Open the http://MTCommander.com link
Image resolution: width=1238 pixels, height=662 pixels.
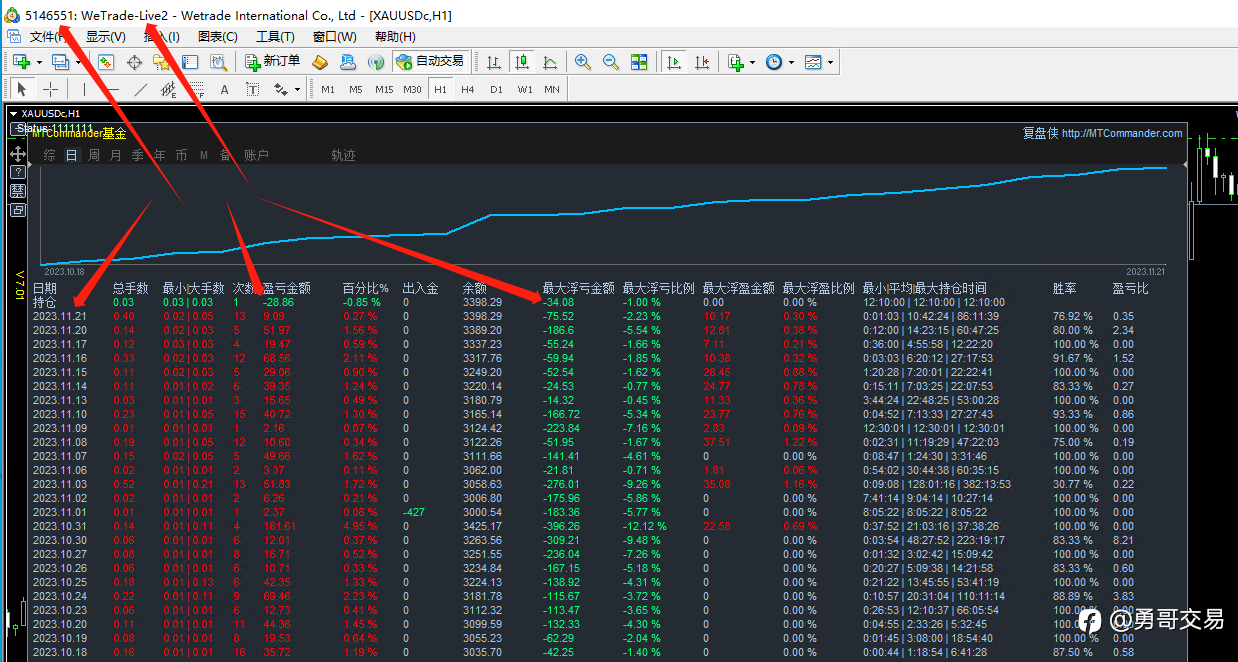pos(1122,133)
